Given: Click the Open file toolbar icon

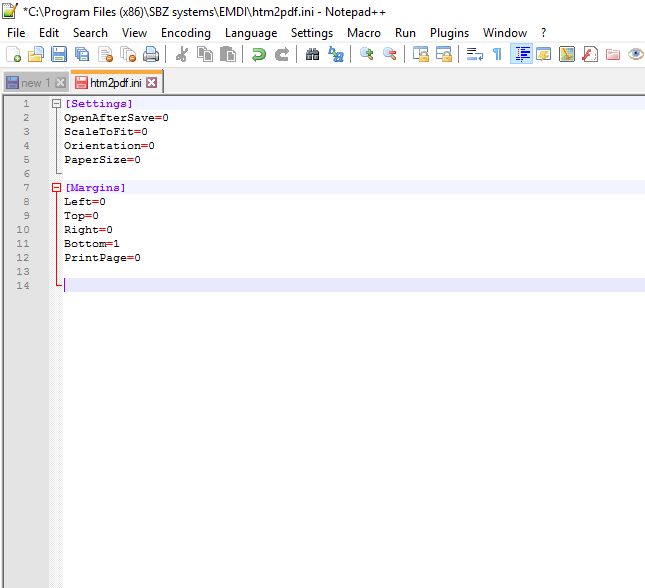Looking at the screenshot, I should (36, 54).
